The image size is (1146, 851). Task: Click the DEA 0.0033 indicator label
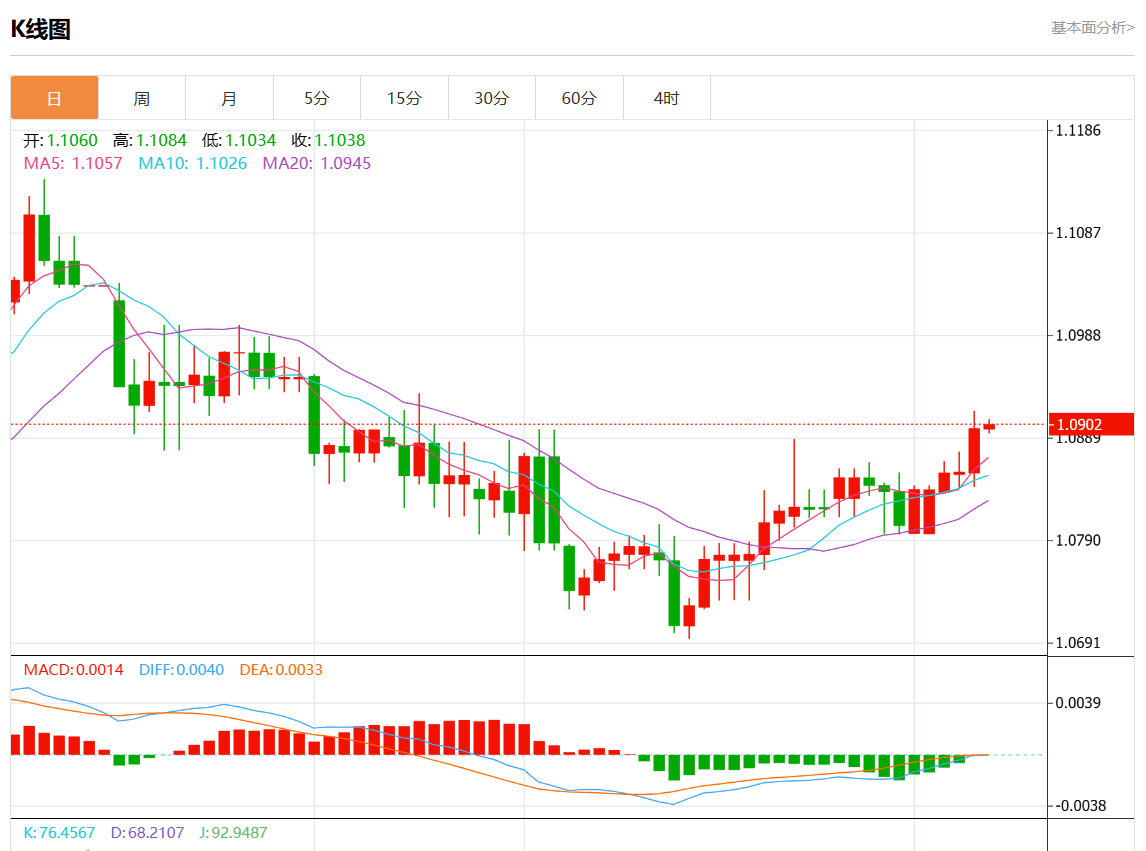pos(281,670)
